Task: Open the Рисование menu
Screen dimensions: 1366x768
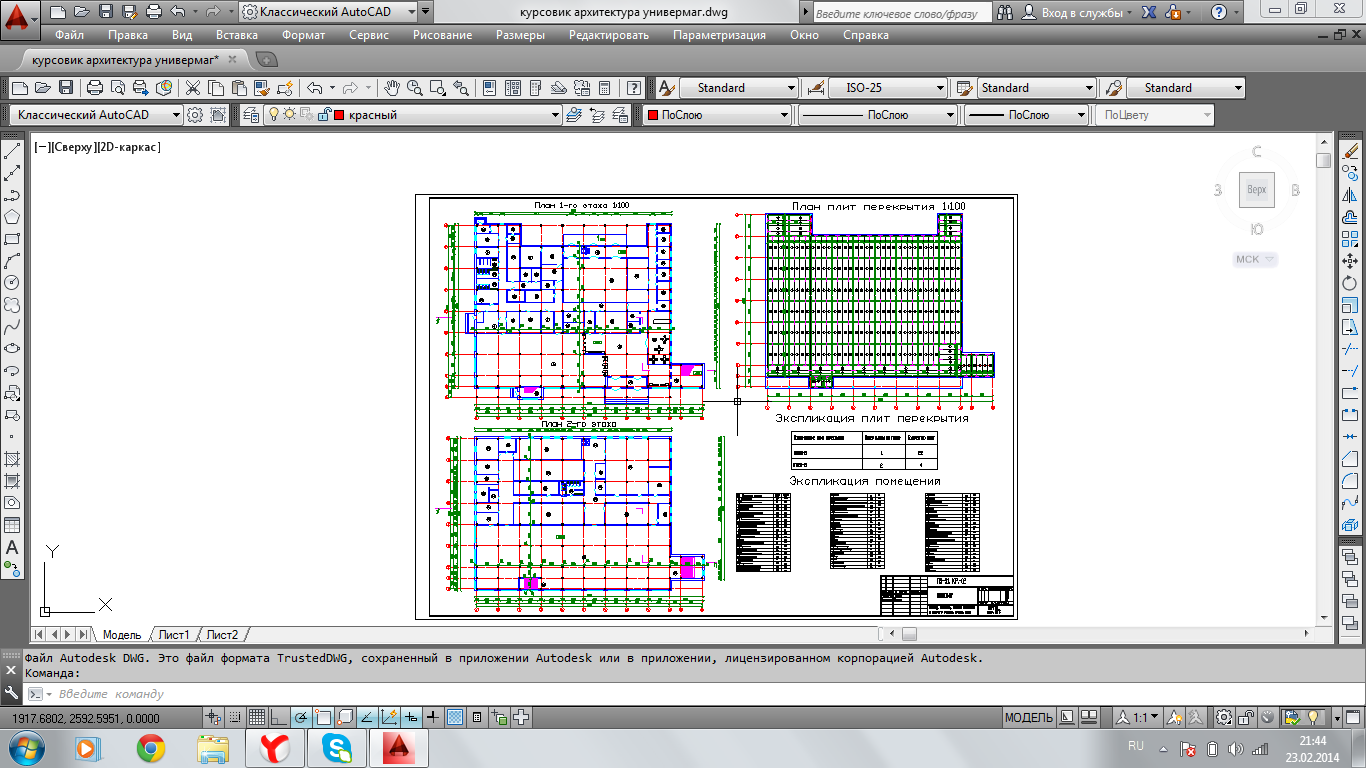Action: pyautogui.click(x=442, y=34)
